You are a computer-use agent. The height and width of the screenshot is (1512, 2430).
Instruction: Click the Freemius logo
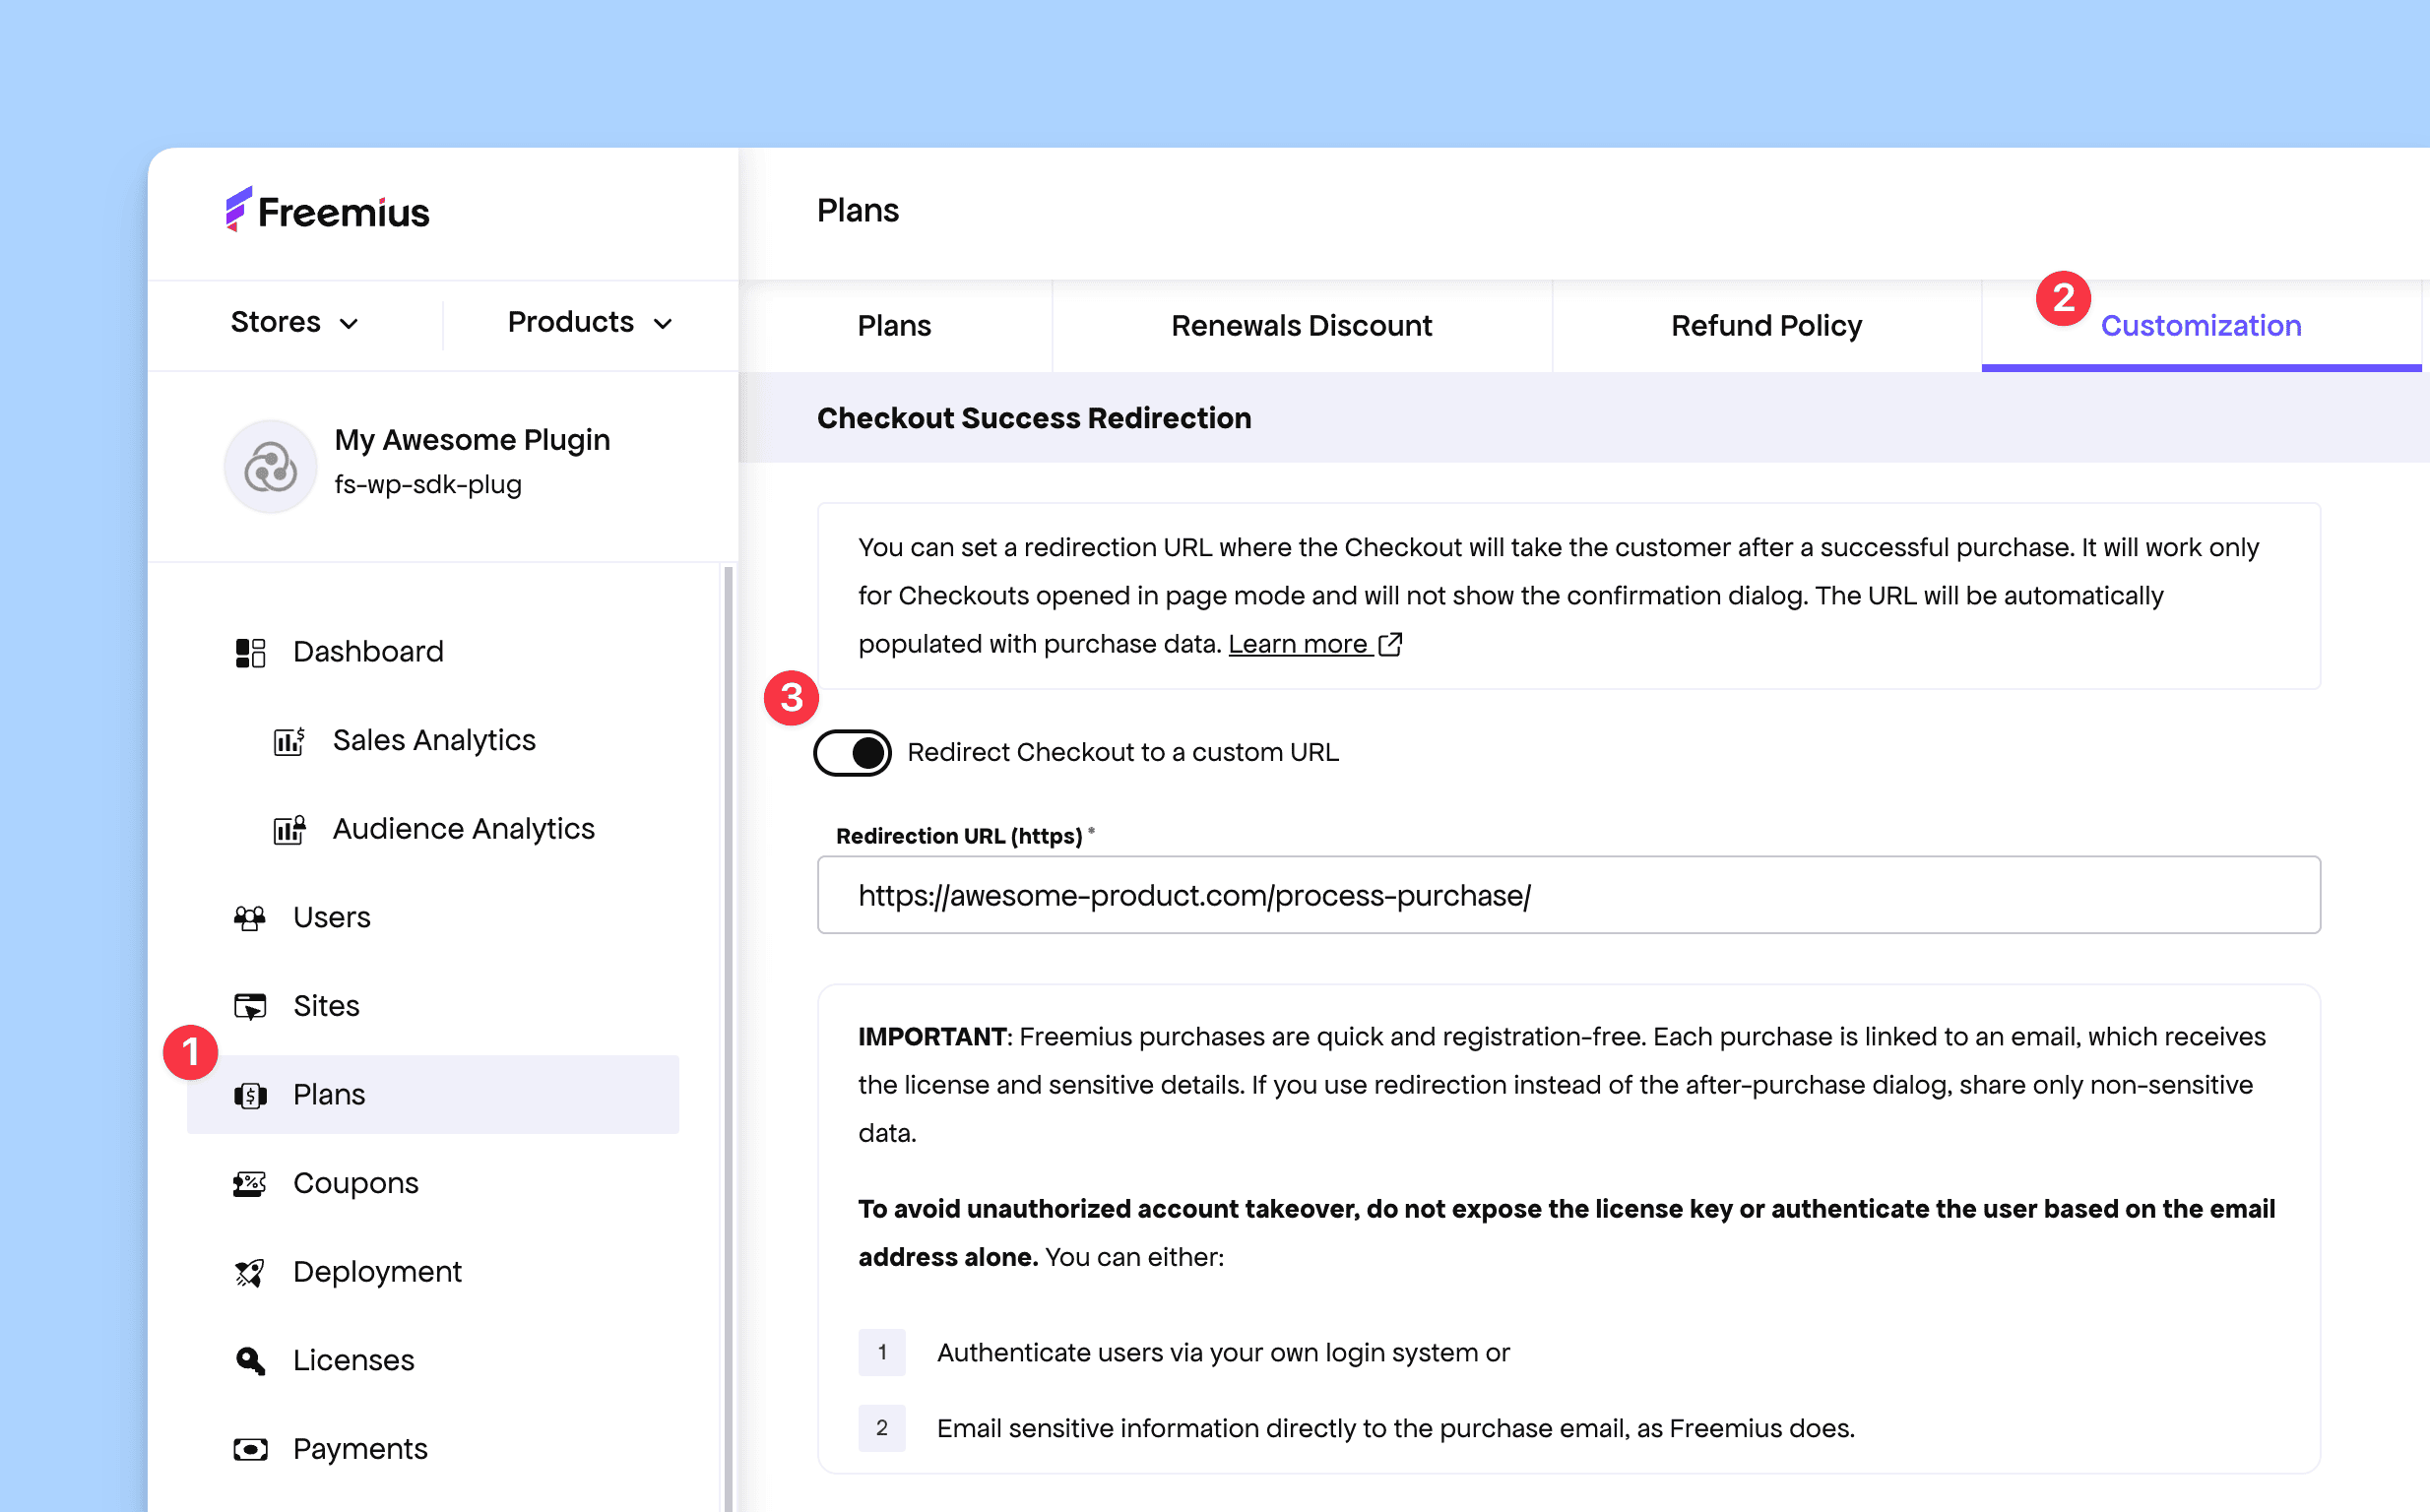tap(327, 210)
